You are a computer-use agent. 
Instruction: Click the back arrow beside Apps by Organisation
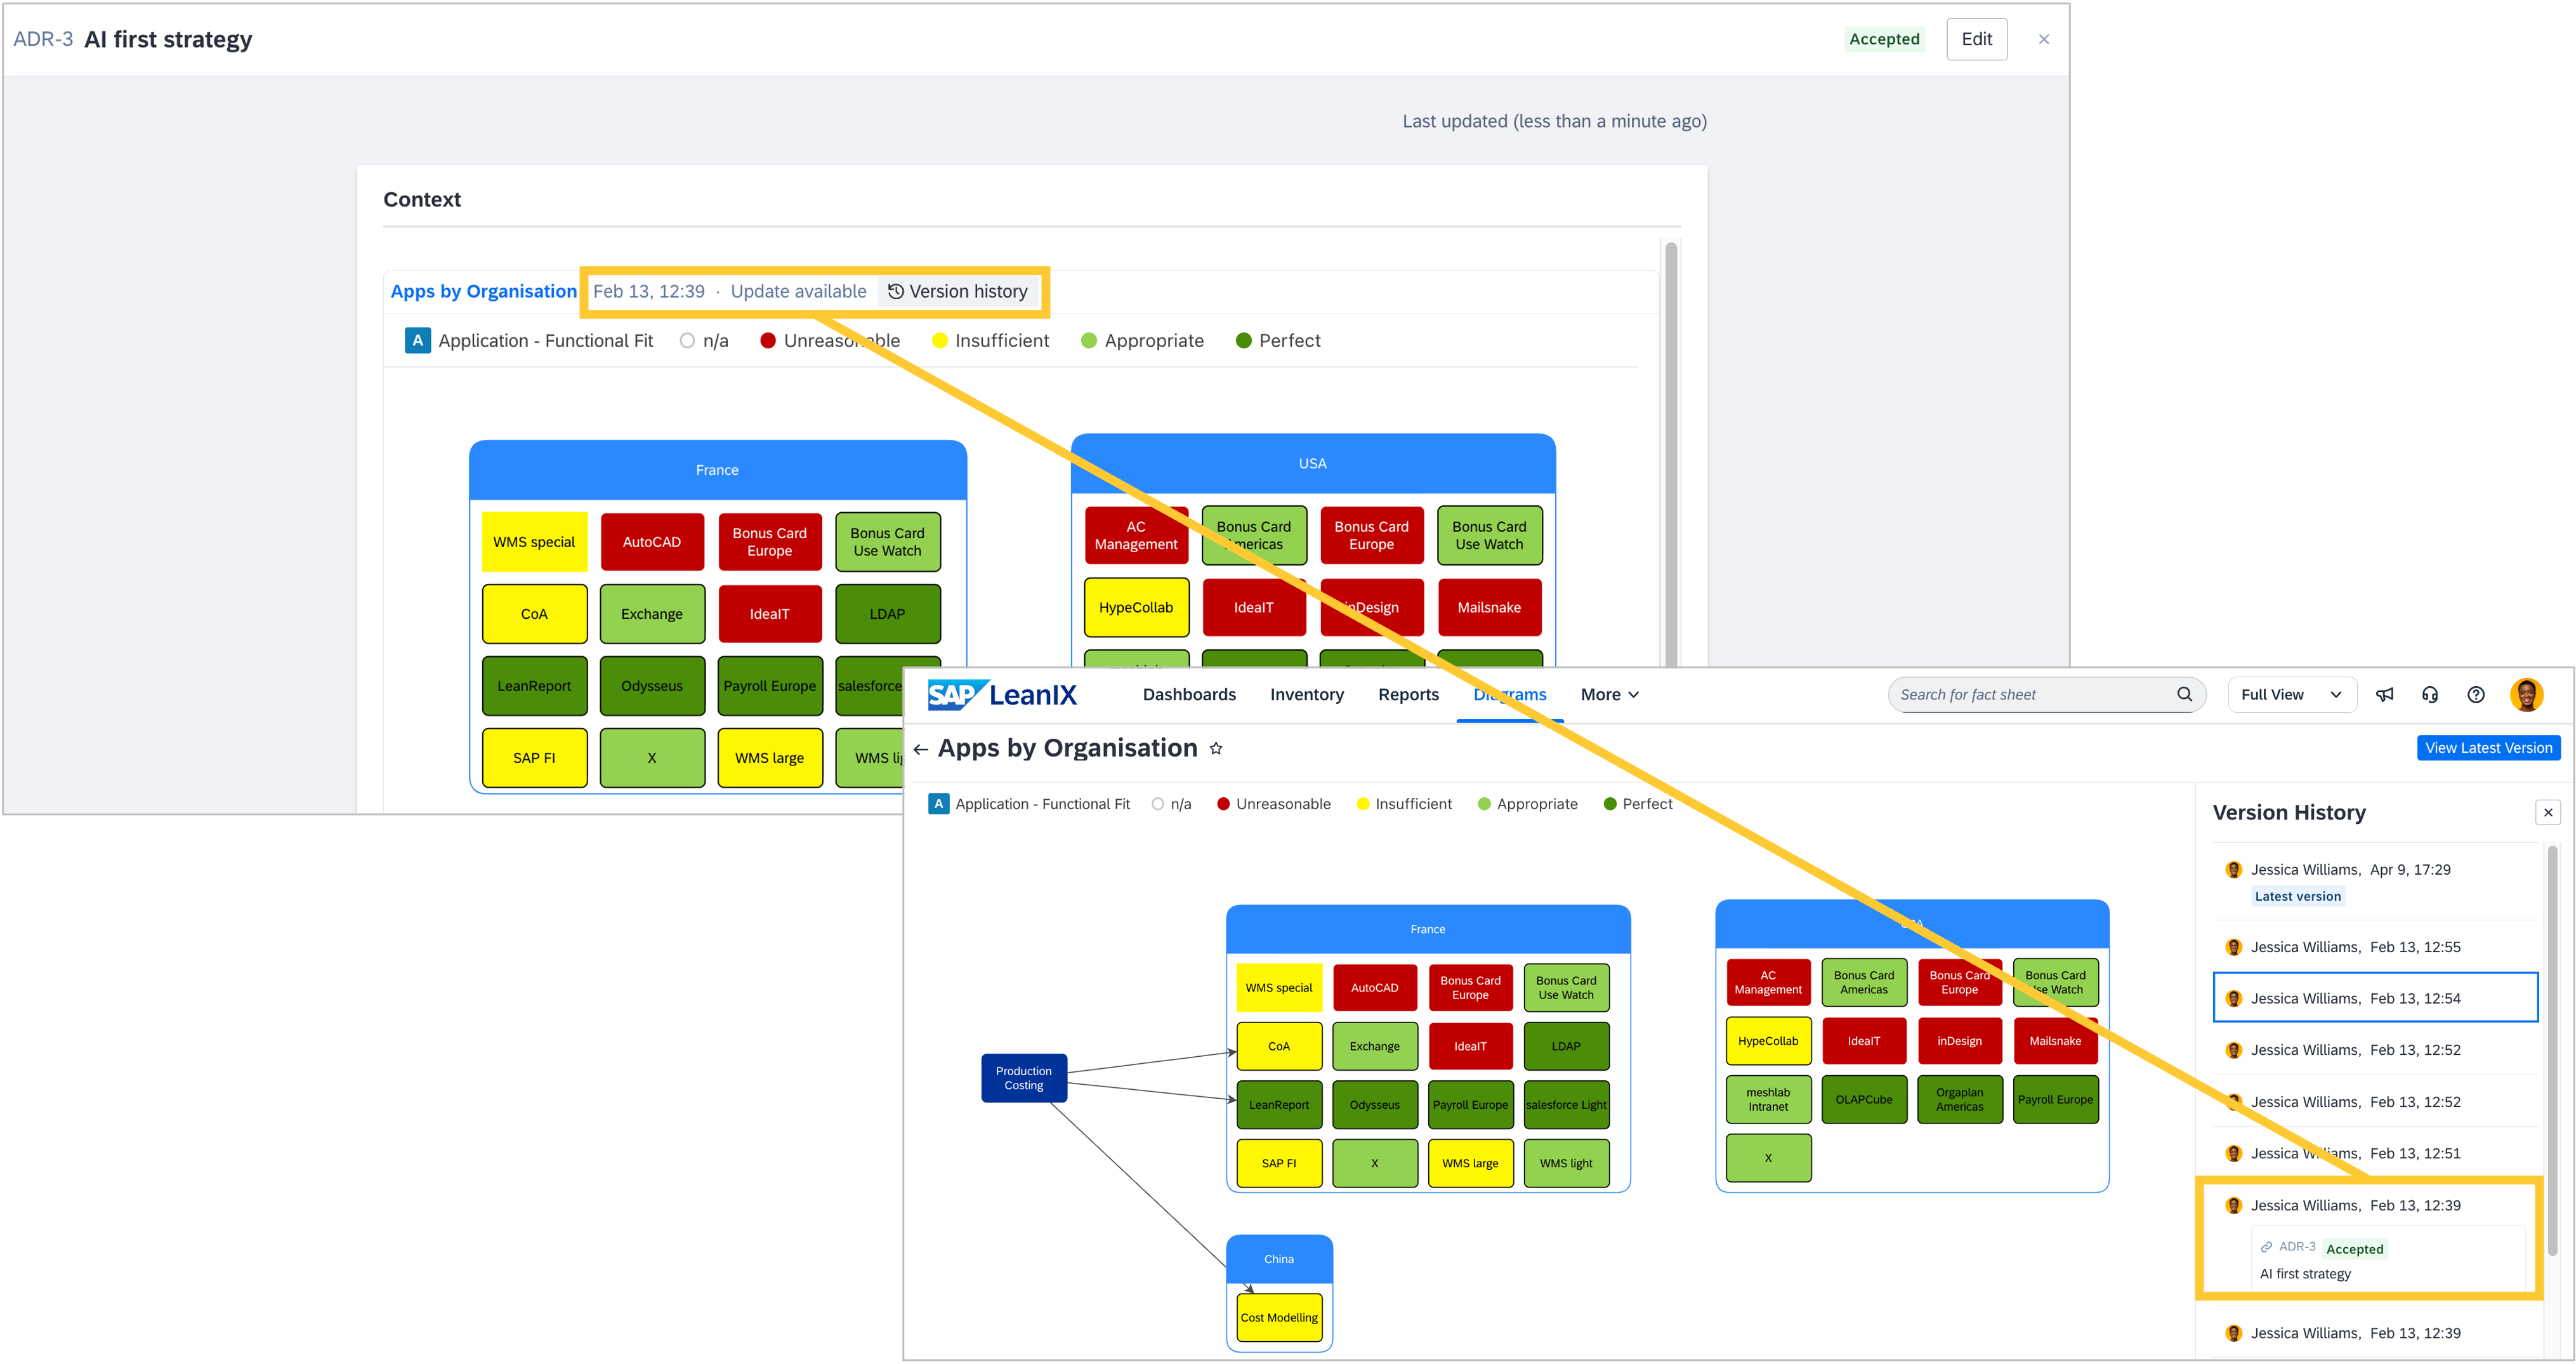coord(921,749)
